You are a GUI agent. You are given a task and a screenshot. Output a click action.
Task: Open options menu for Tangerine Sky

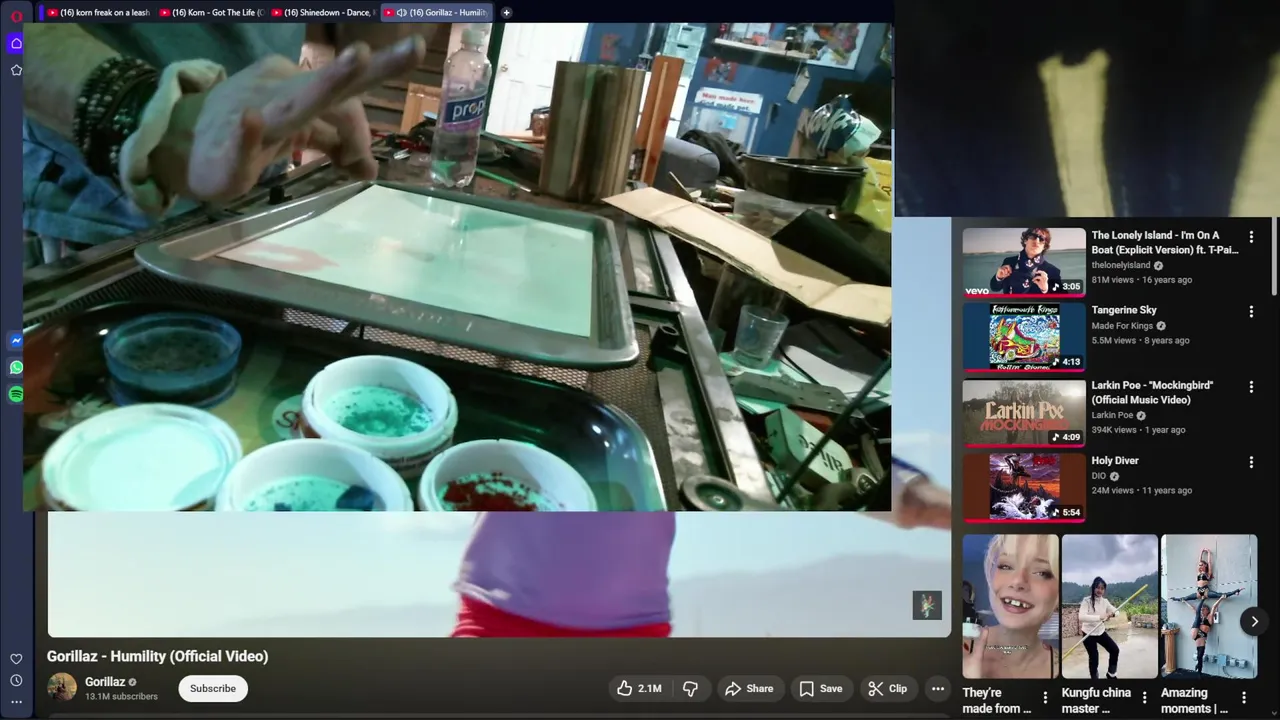pos(1251,312)
